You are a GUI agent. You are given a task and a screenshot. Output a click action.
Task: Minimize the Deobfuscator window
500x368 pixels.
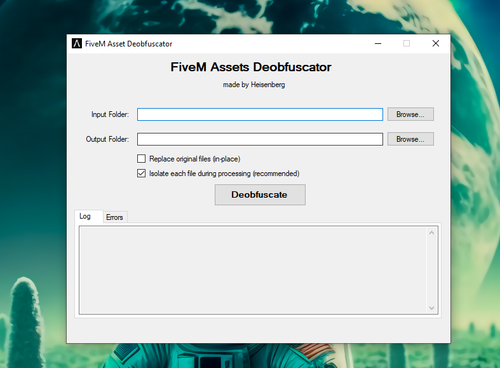[x=378, y=43]
